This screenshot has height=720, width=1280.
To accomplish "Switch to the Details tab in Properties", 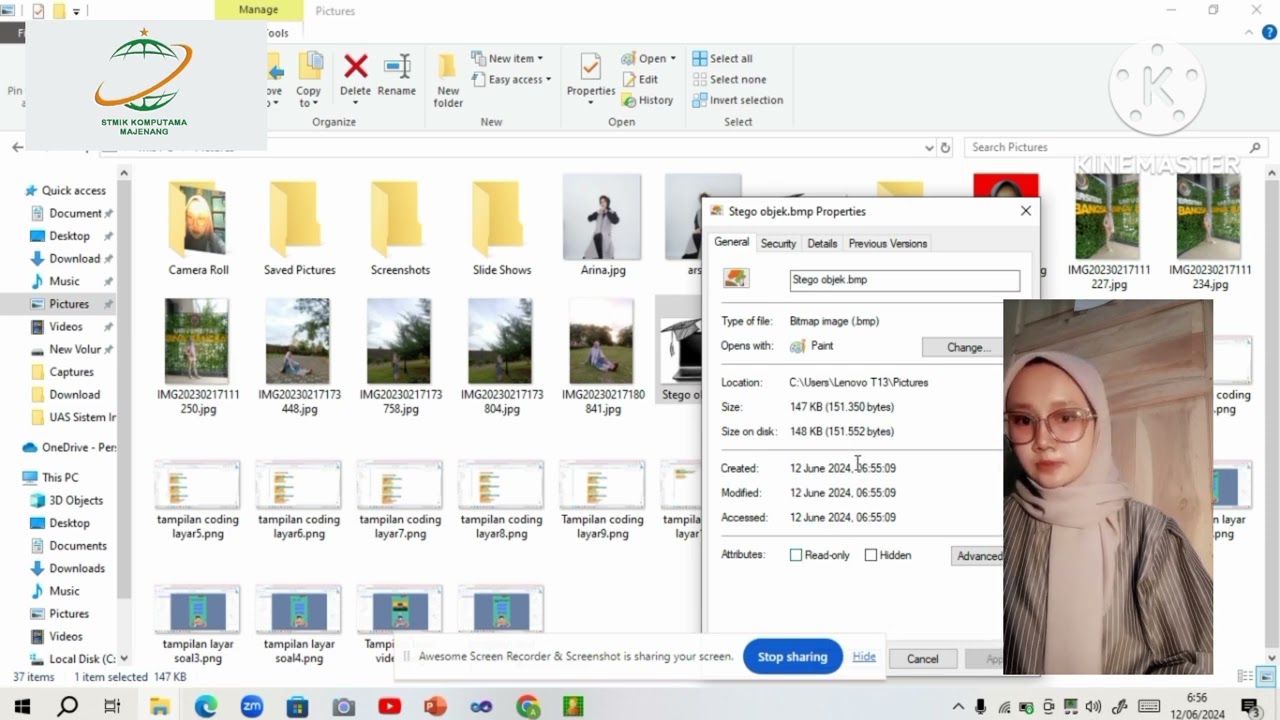I will [822, 243].
